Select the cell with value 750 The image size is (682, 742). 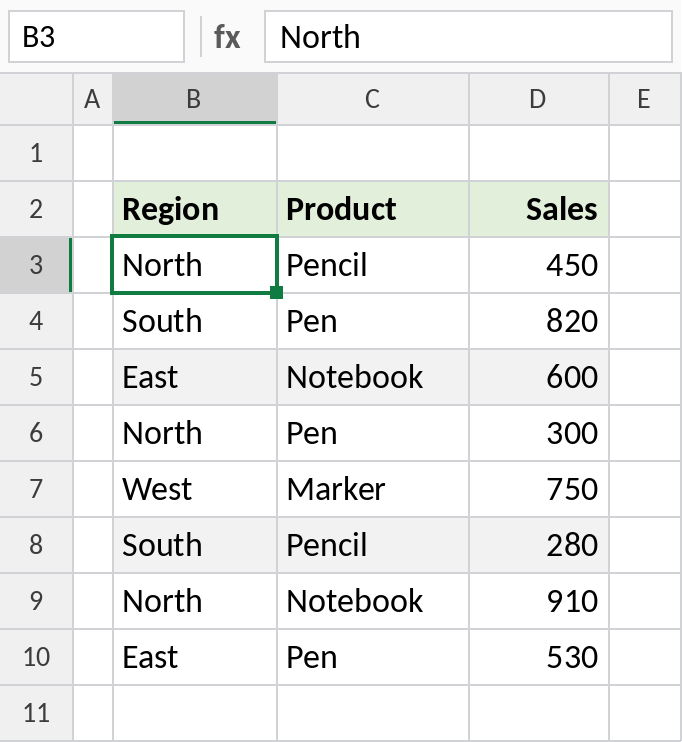(x=539, y=489)
